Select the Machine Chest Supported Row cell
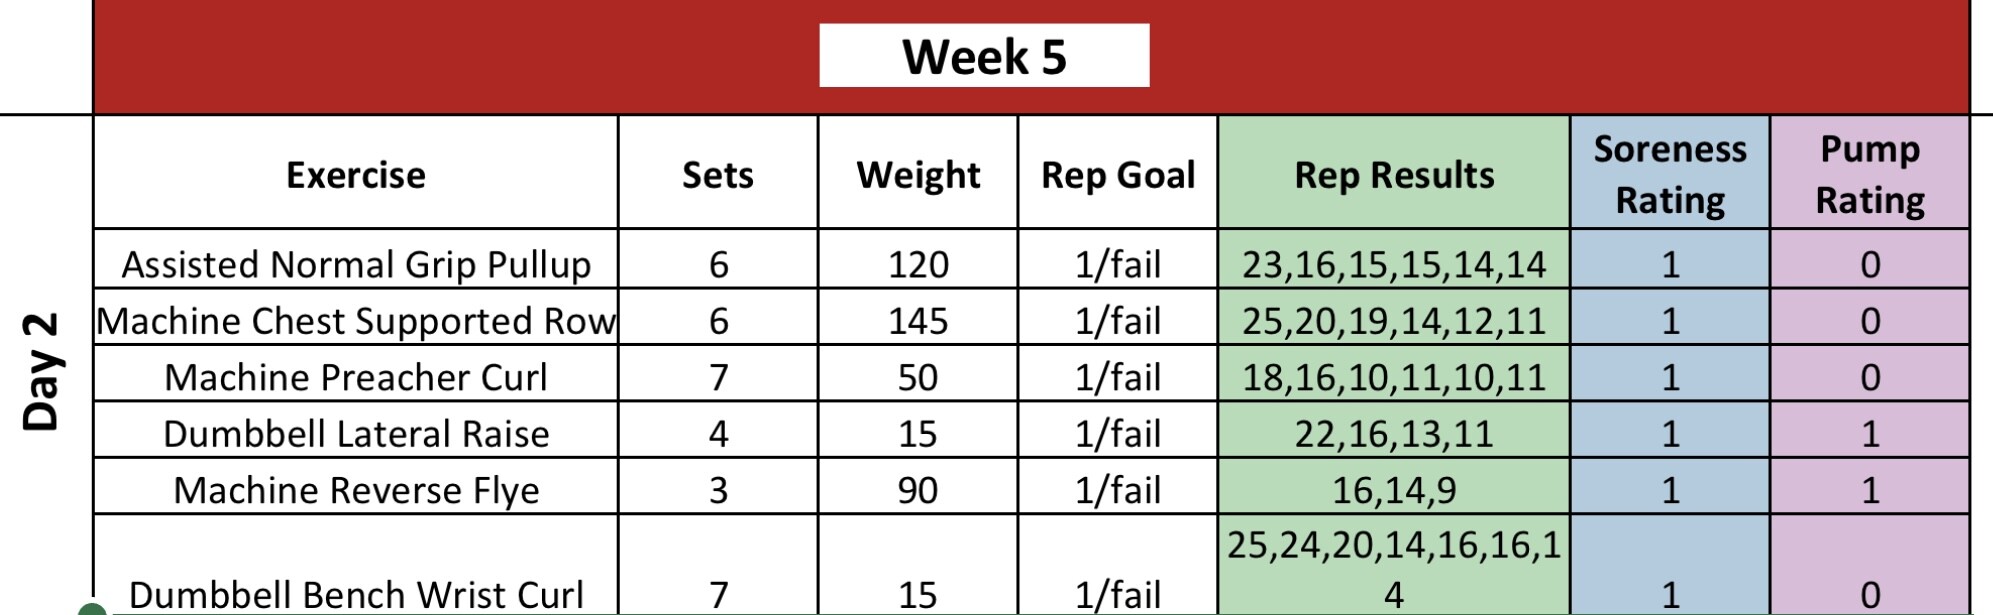The image size is (1993, 615). click(x=356, y=320)
